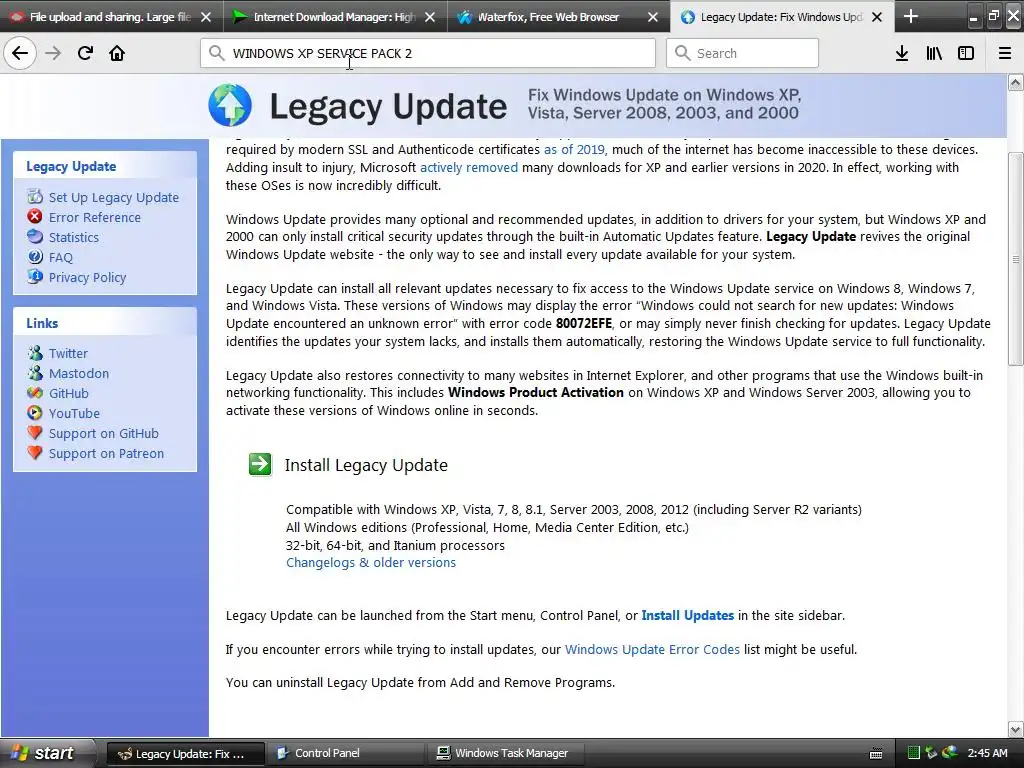Go back with the browser back arrow
The image size is (1024, 768).
(x=20, y=54)
